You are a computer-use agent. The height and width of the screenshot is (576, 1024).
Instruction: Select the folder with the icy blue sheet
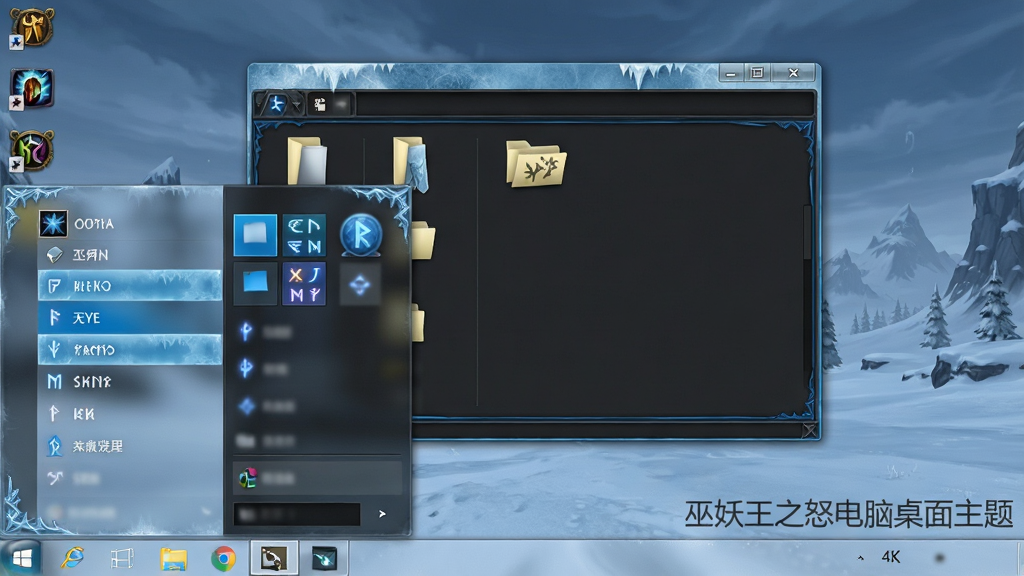[411, 163]
